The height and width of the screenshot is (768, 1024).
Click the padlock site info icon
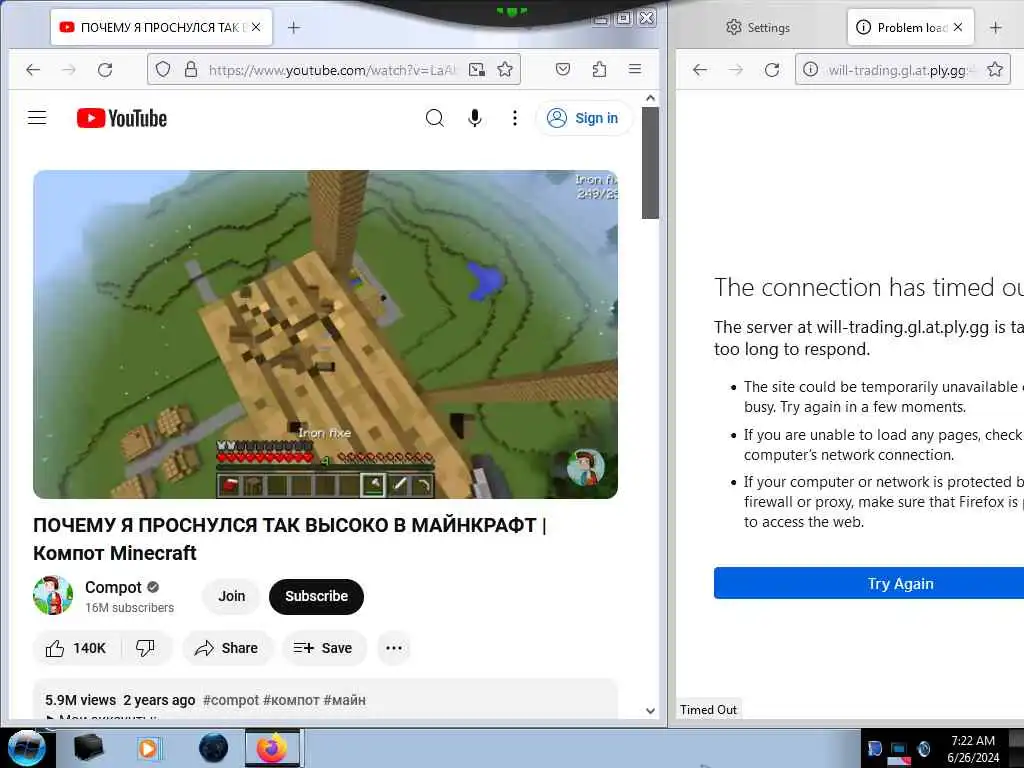[x=191, y=69]
